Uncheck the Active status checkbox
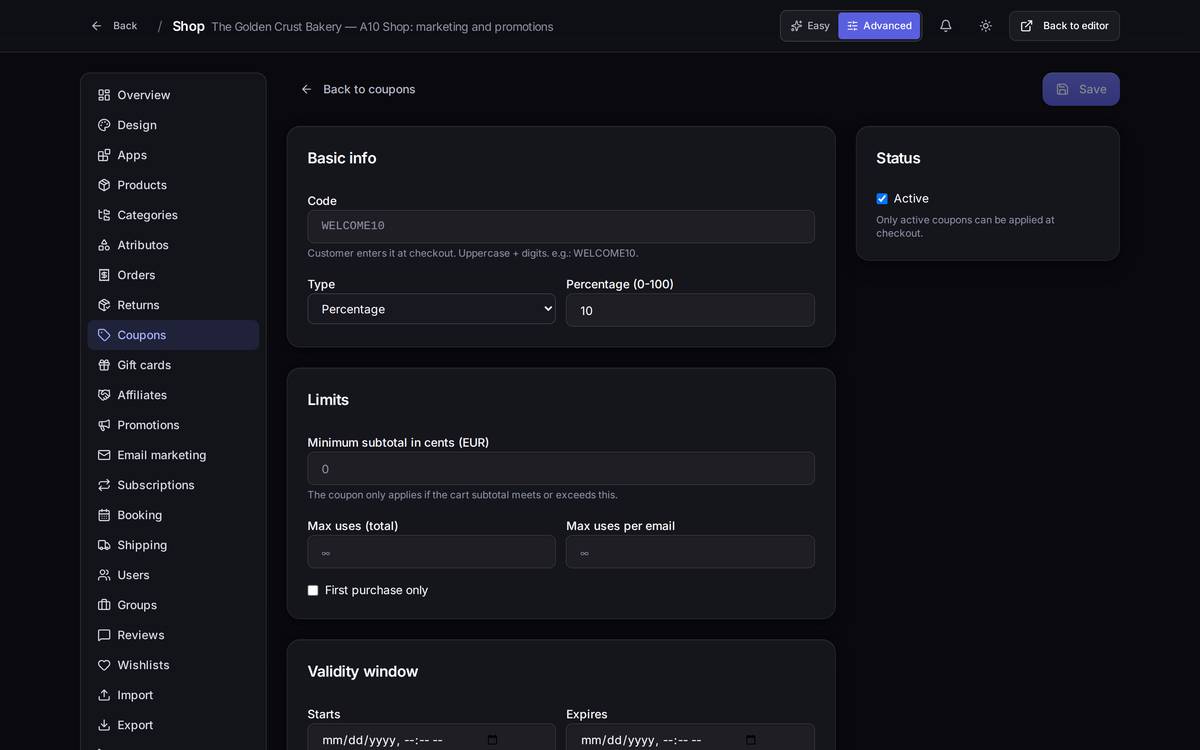The height and width of the screenshot is (750, 1200). tap(882, 199)
